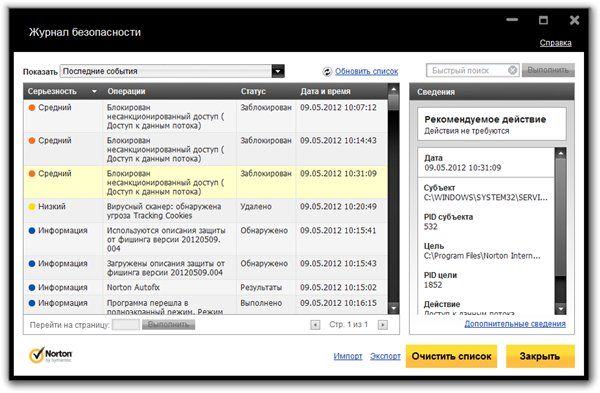
Task: Click the details panel scroll down arrow
Action: tap(561, 309)
